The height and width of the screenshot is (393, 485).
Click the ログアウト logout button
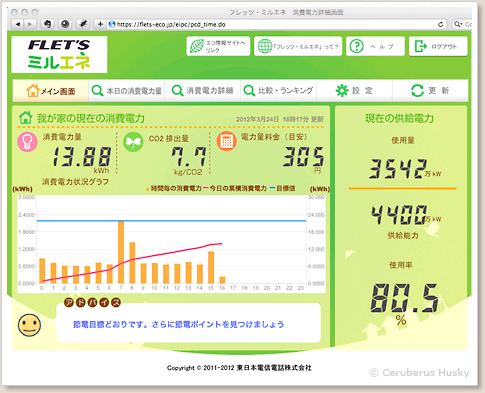tap(438, 46)
